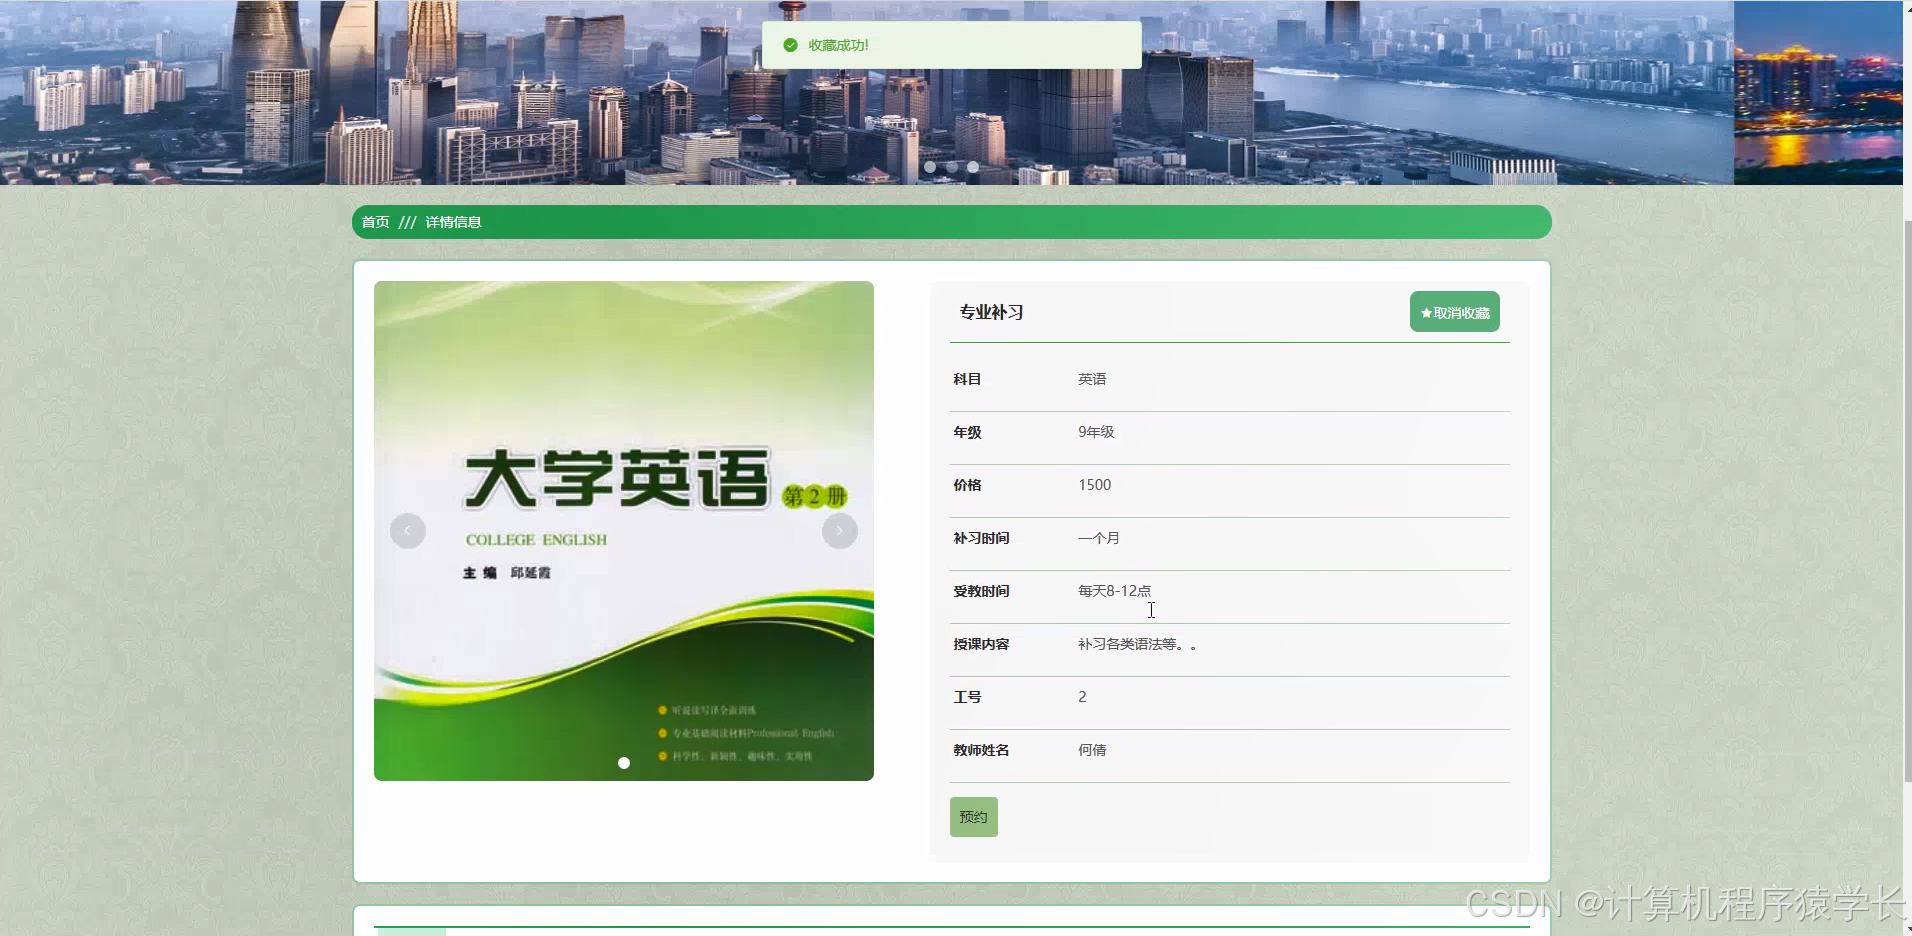Click inside the 受教时间 text area
The height and width of the screenshot is (936, 1912).
tap(1113, 591)
